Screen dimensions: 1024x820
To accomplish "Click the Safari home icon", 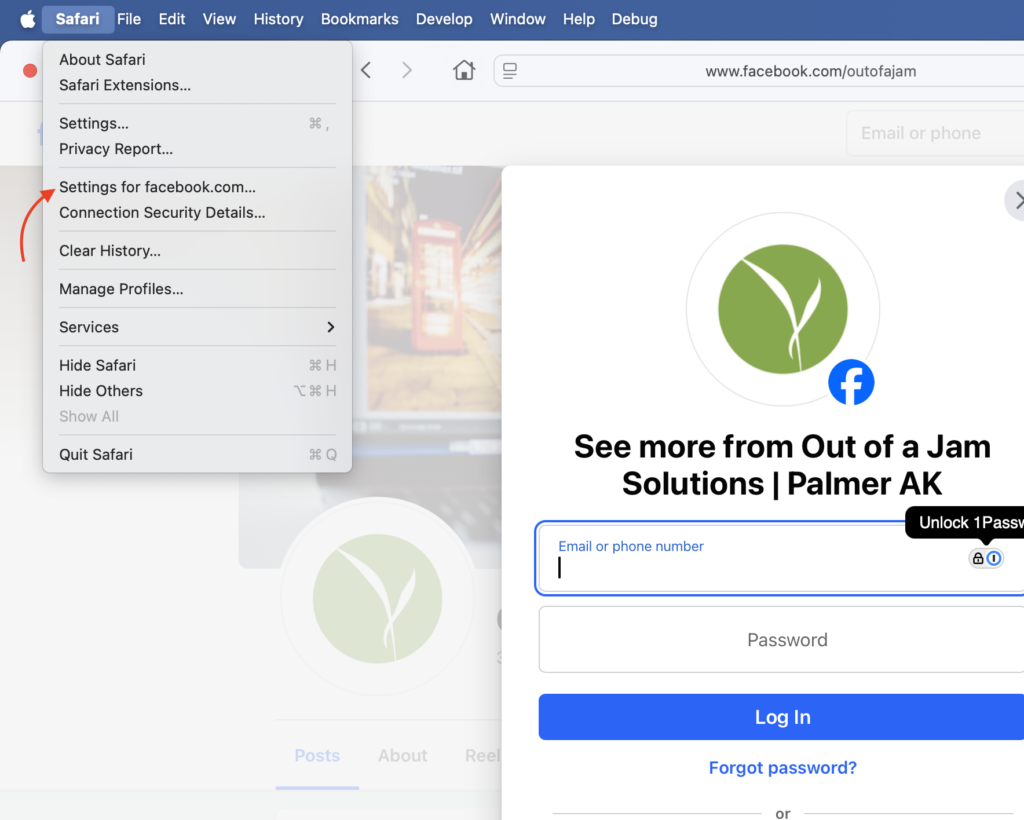I will 463,70.
